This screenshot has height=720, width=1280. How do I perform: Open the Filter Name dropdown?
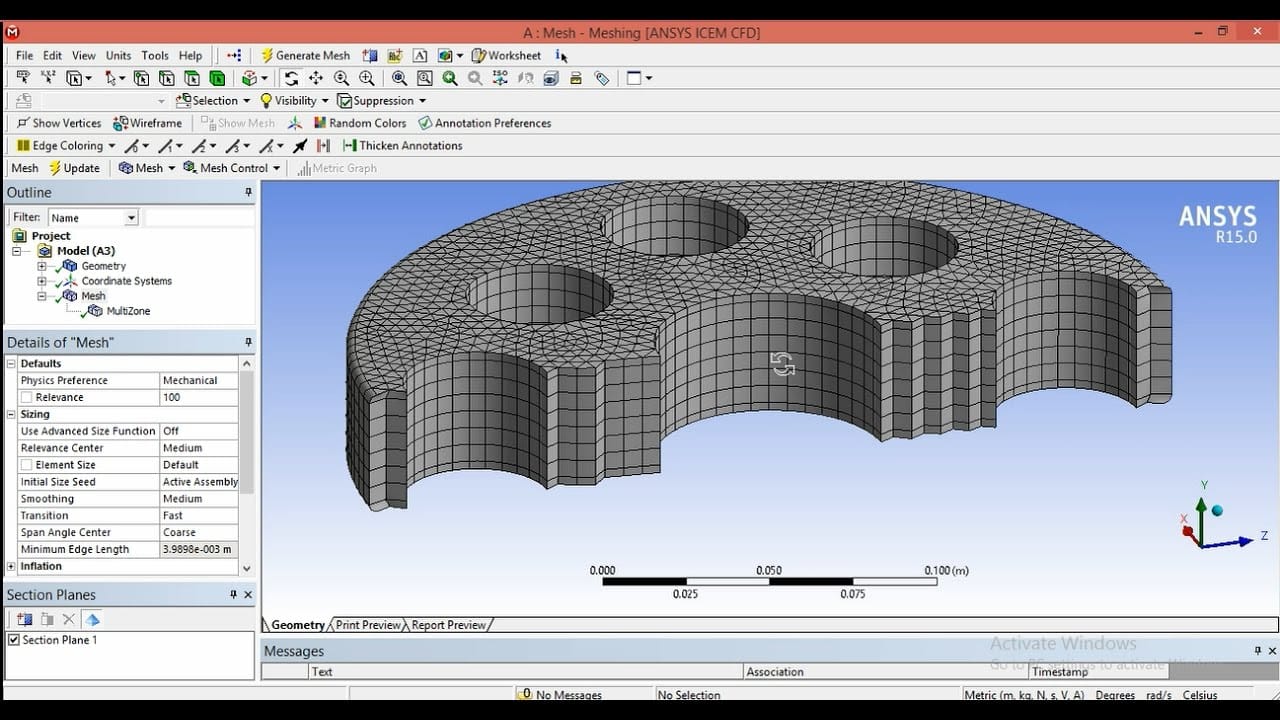tap(131, 218)
